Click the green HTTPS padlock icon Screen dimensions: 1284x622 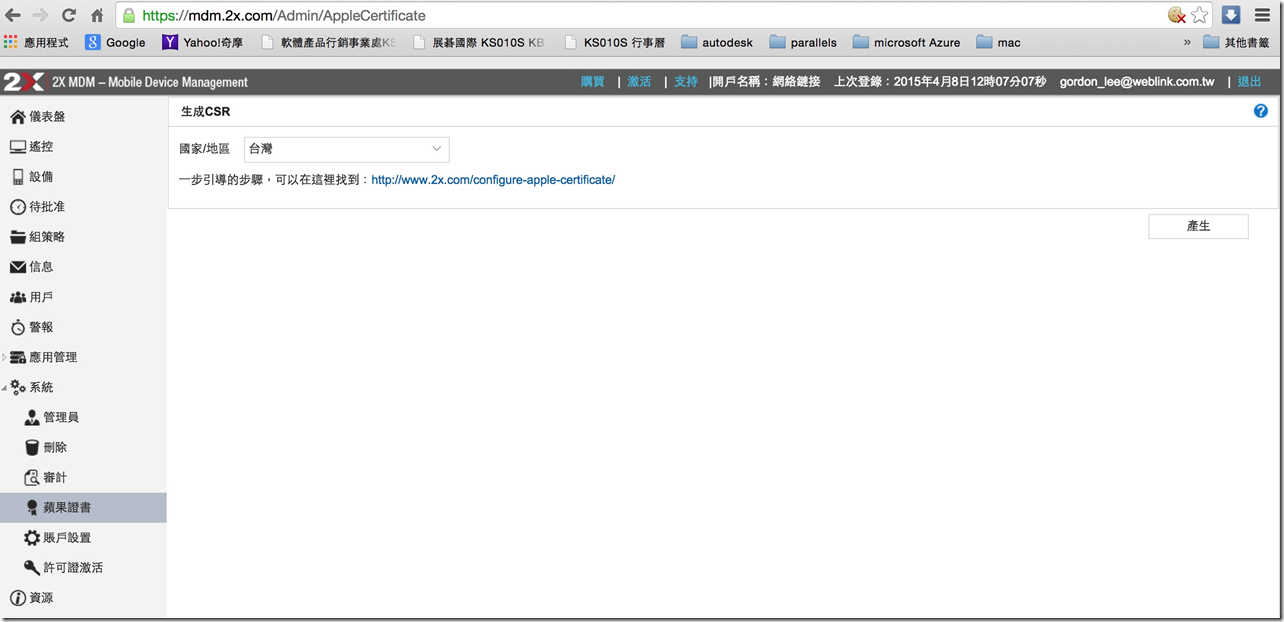pyautogui.click(x=128, y=15)
